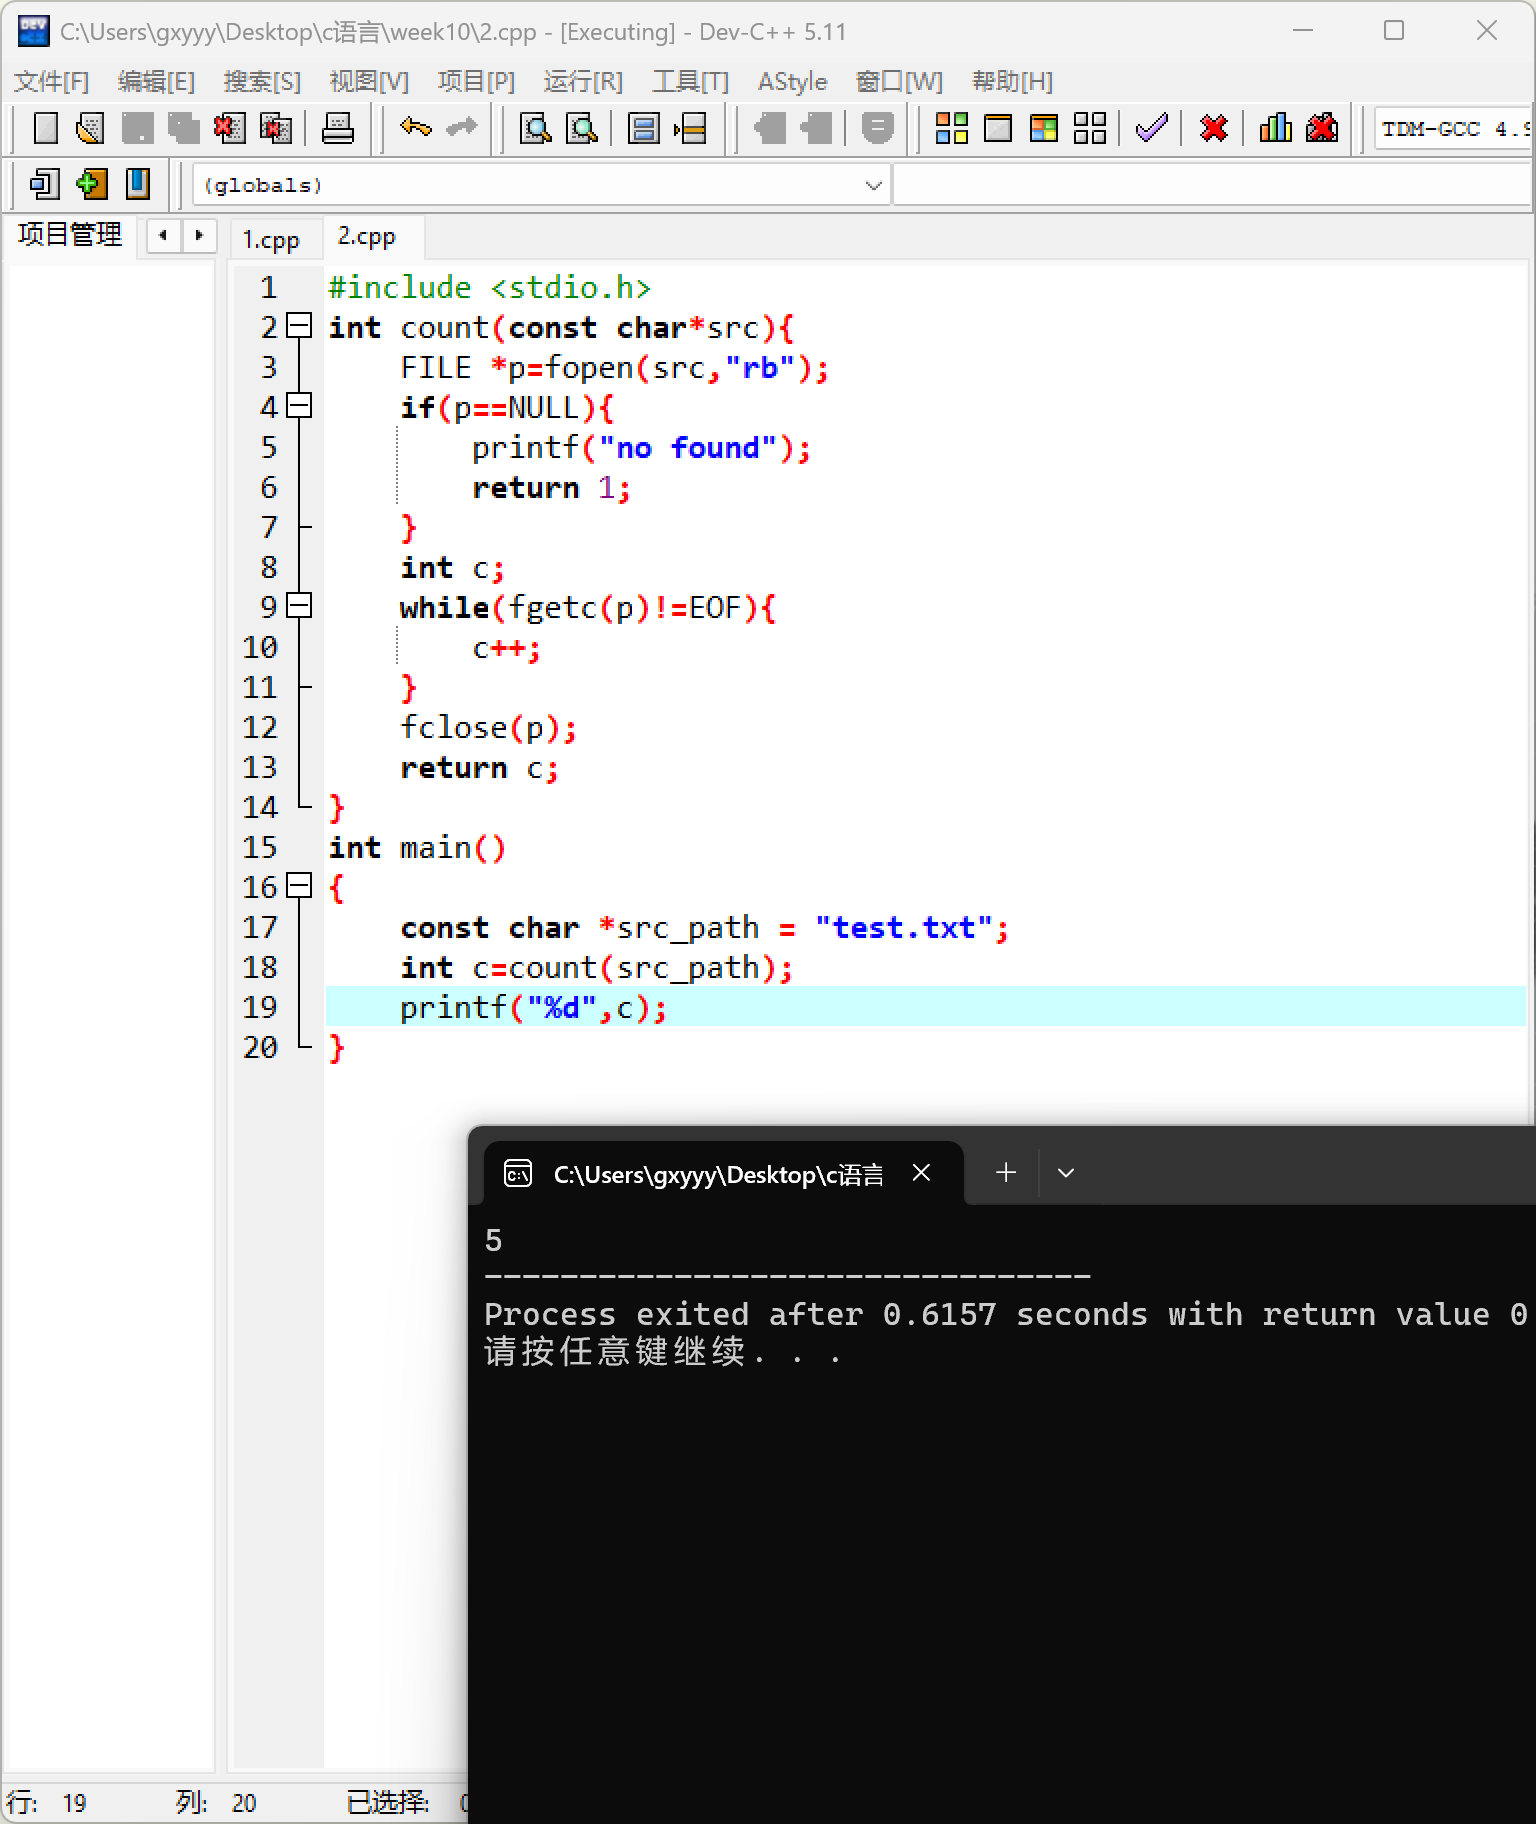Image resolution: width=1536 pixels, height=1824 pixels.
Task: Open the 工具[T] menu
Action: point(690,81)
